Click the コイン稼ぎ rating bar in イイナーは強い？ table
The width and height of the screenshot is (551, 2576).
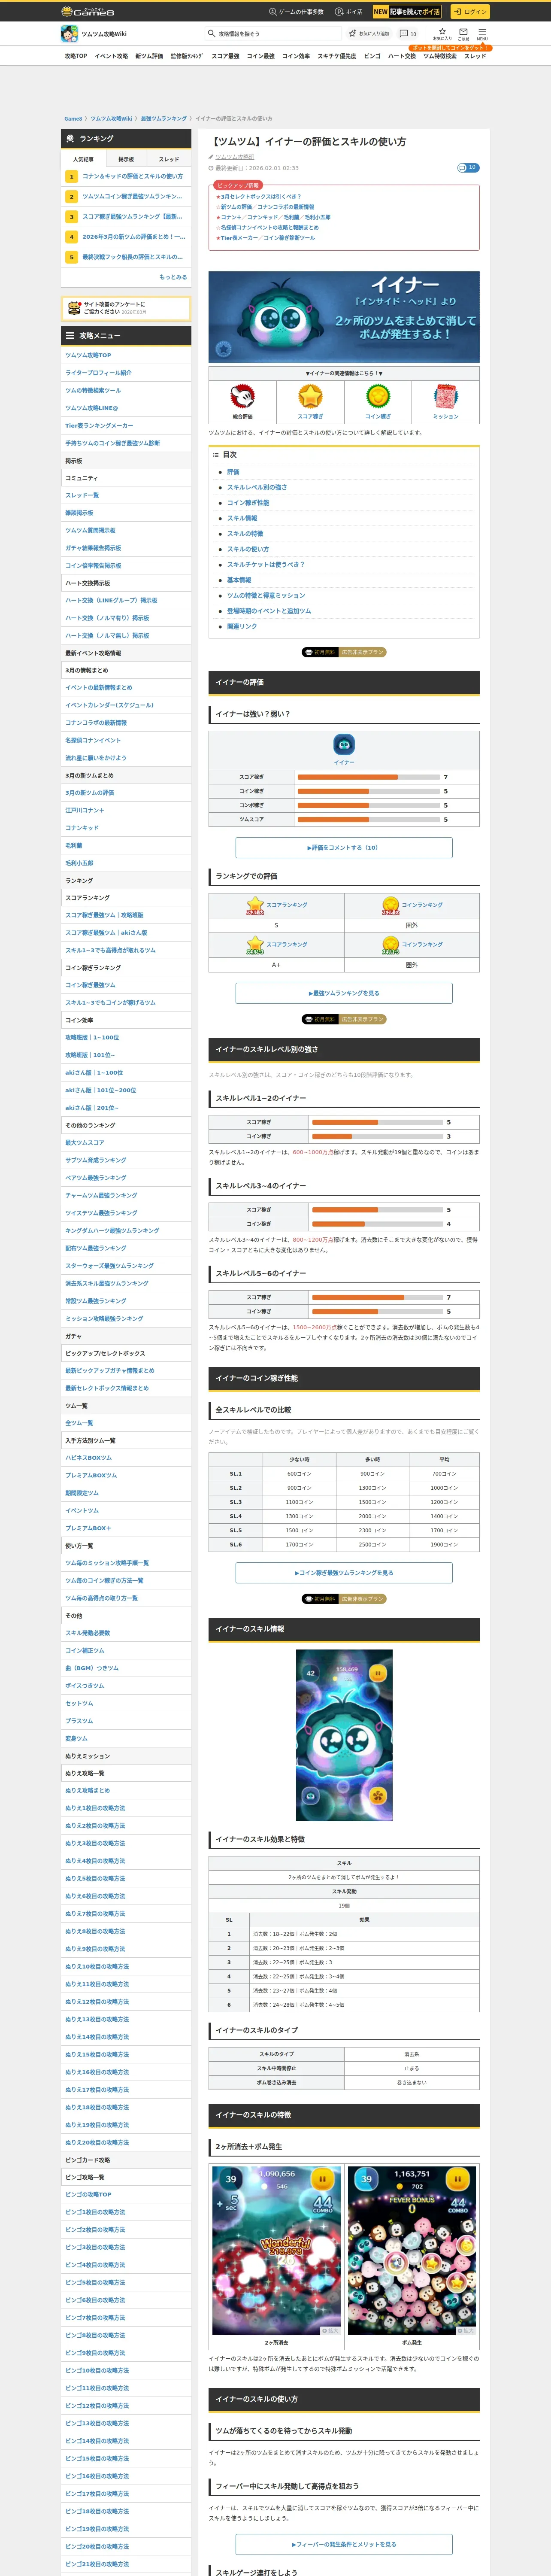click(369, 791)
